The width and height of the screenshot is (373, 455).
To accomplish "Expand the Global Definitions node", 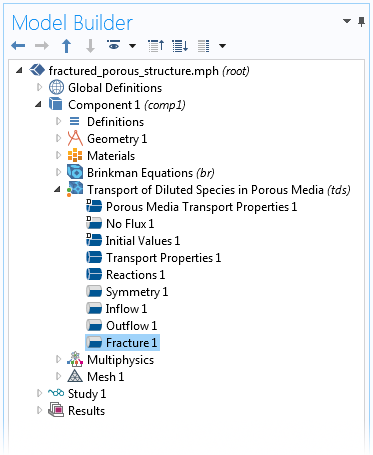I will click(39, 87).
